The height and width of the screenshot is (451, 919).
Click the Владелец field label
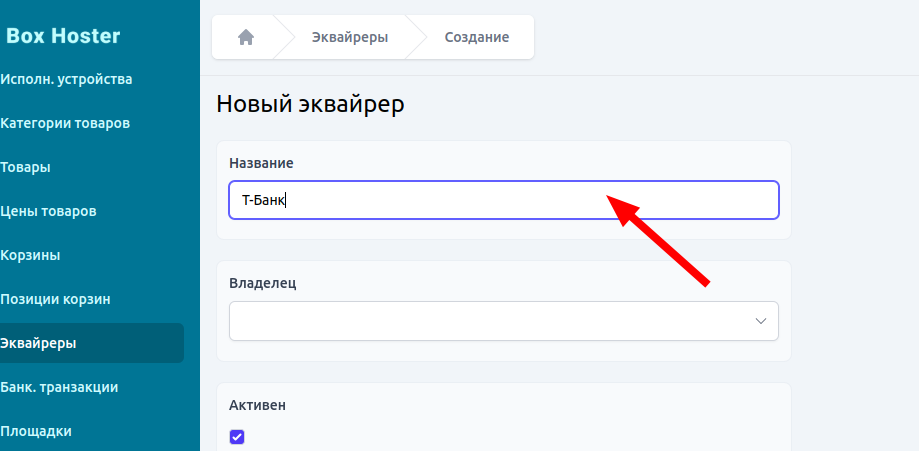(263, 283)
